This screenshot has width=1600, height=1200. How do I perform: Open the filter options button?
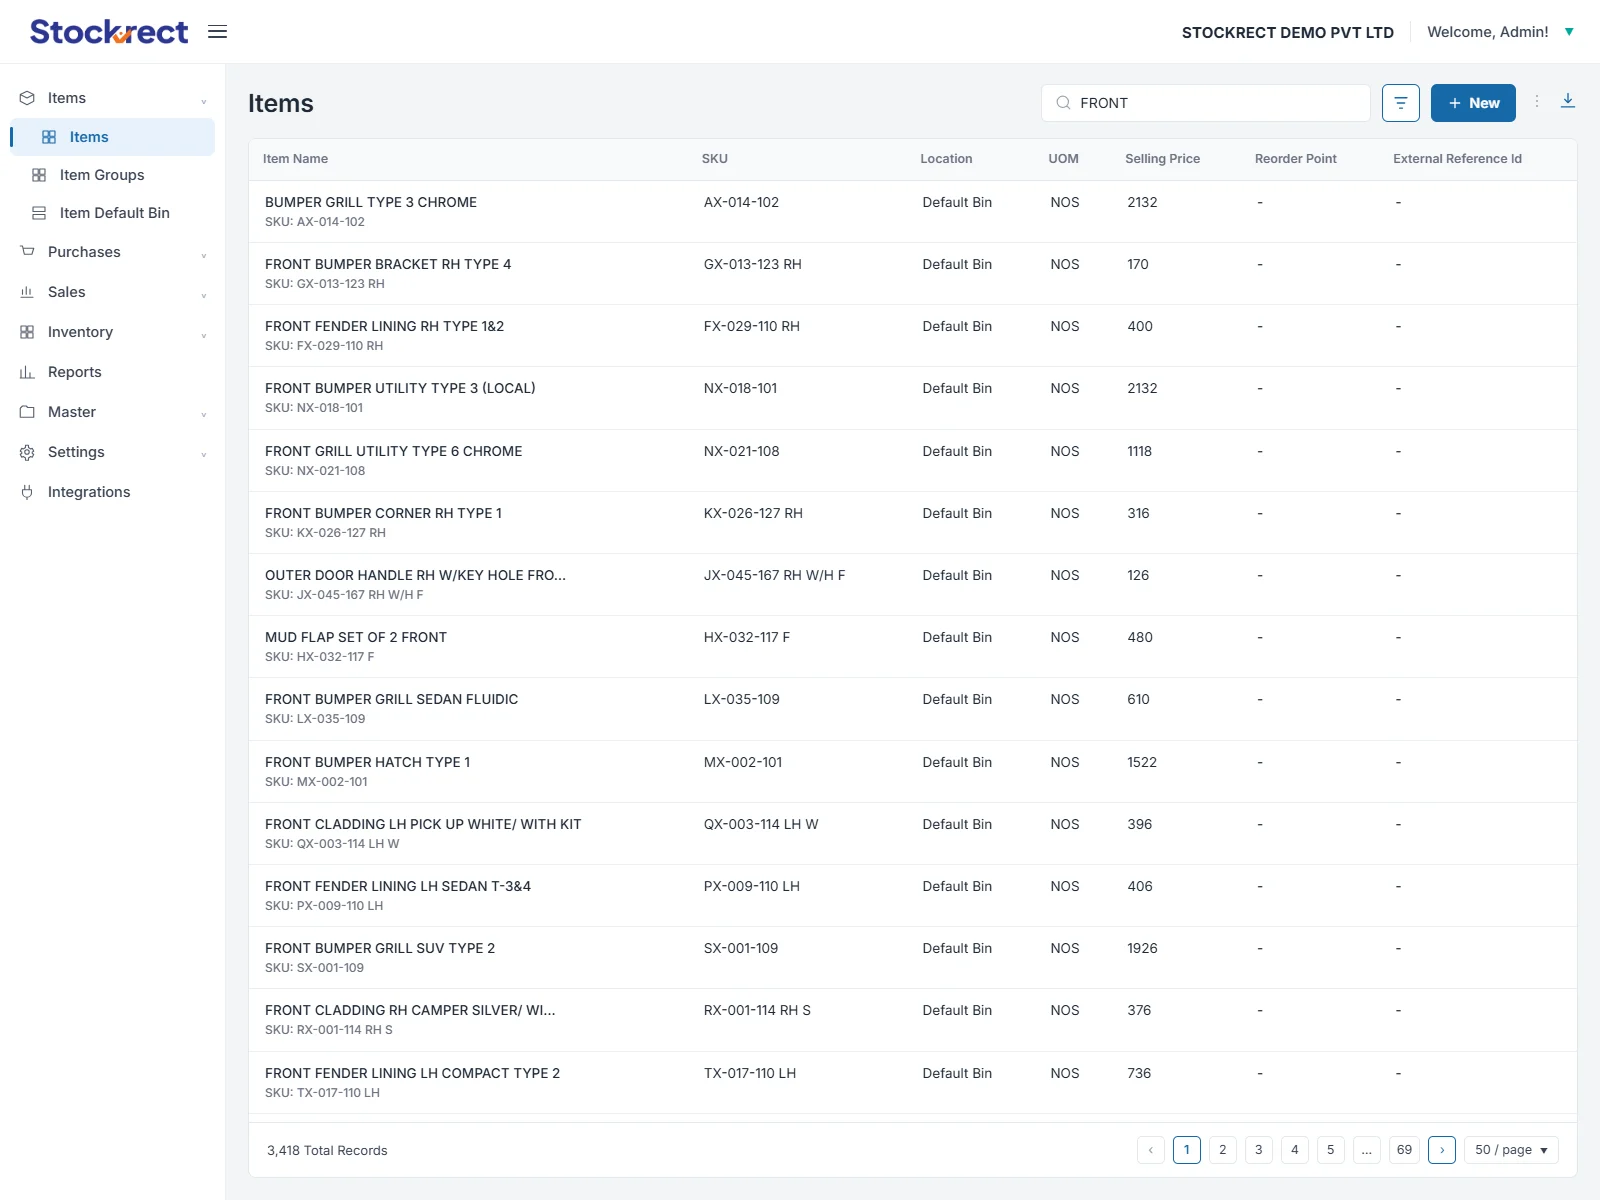click(x=1401, y=103)
